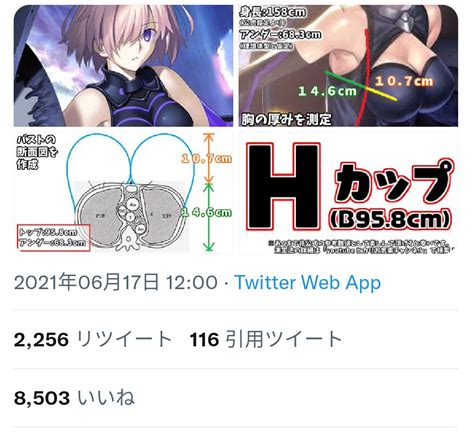Open the bottom-left cross-section diagram image
Viewport: 474px width, 437px height.
(x=123, y=193)
